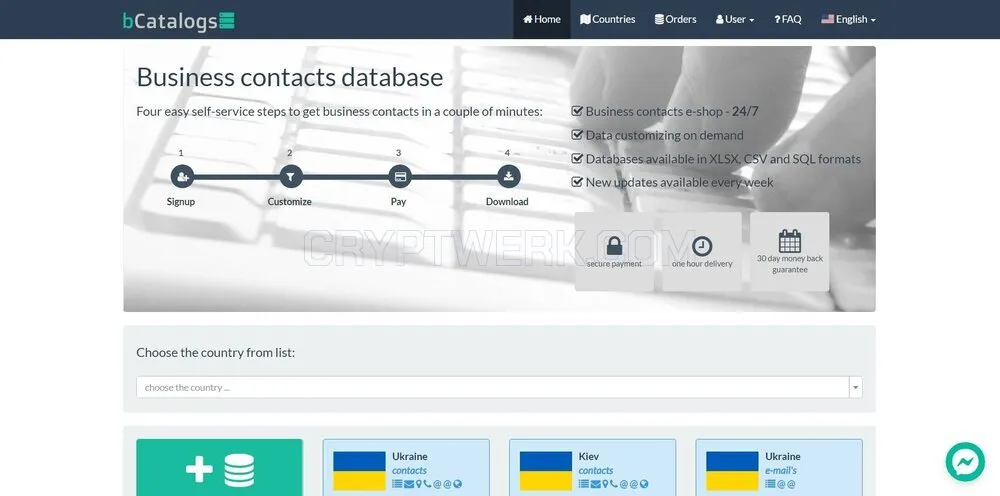Click the secure payment lock icon
Image resolution: width=1000 pixels, height=496 pixels.
point(614,245)
